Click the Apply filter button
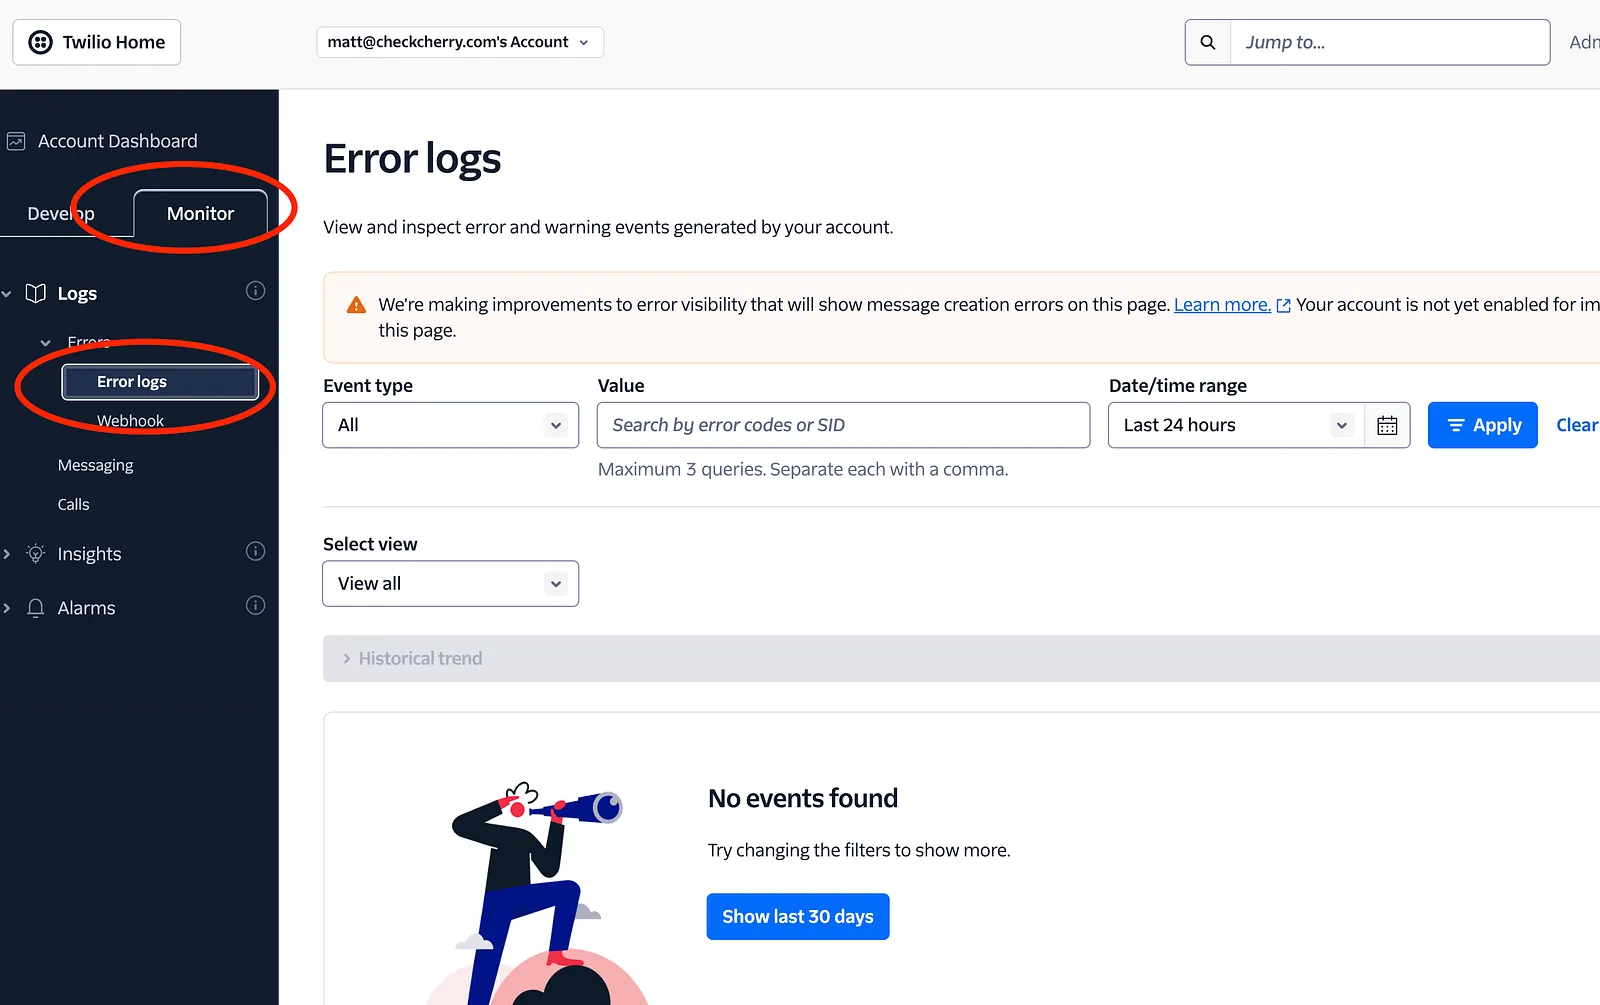This screenshot has height=1005, width=1600. point(1483,425)
